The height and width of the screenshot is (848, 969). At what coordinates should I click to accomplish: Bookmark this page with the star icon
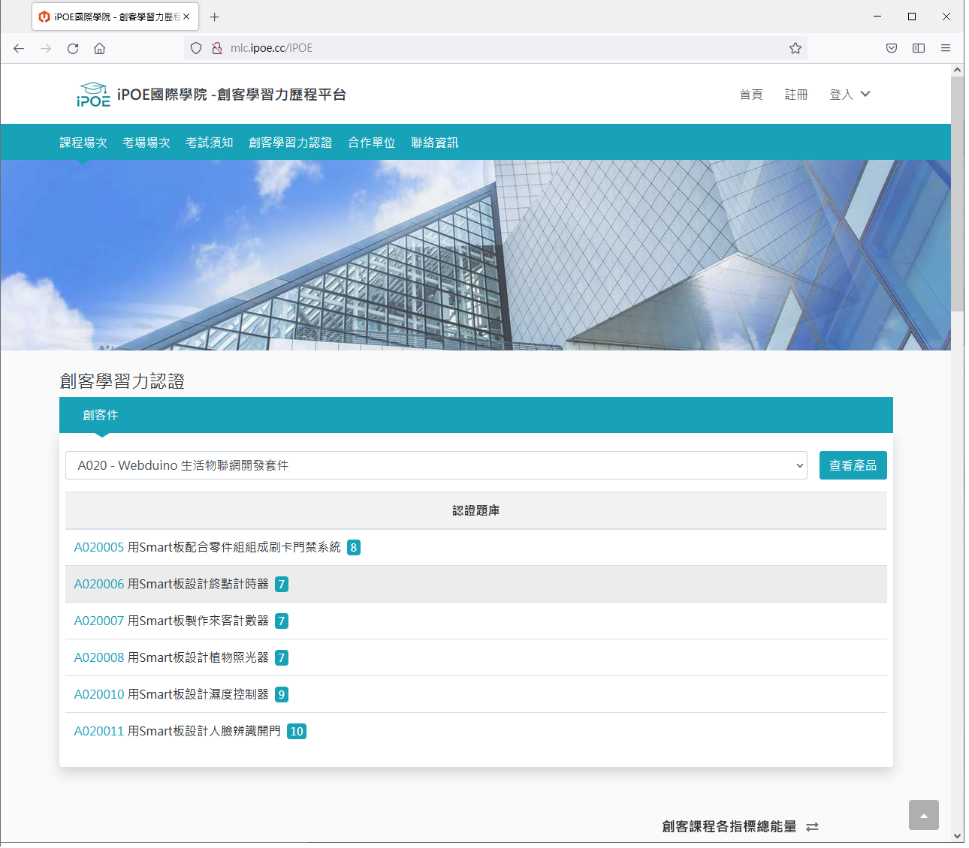[795, 47]
